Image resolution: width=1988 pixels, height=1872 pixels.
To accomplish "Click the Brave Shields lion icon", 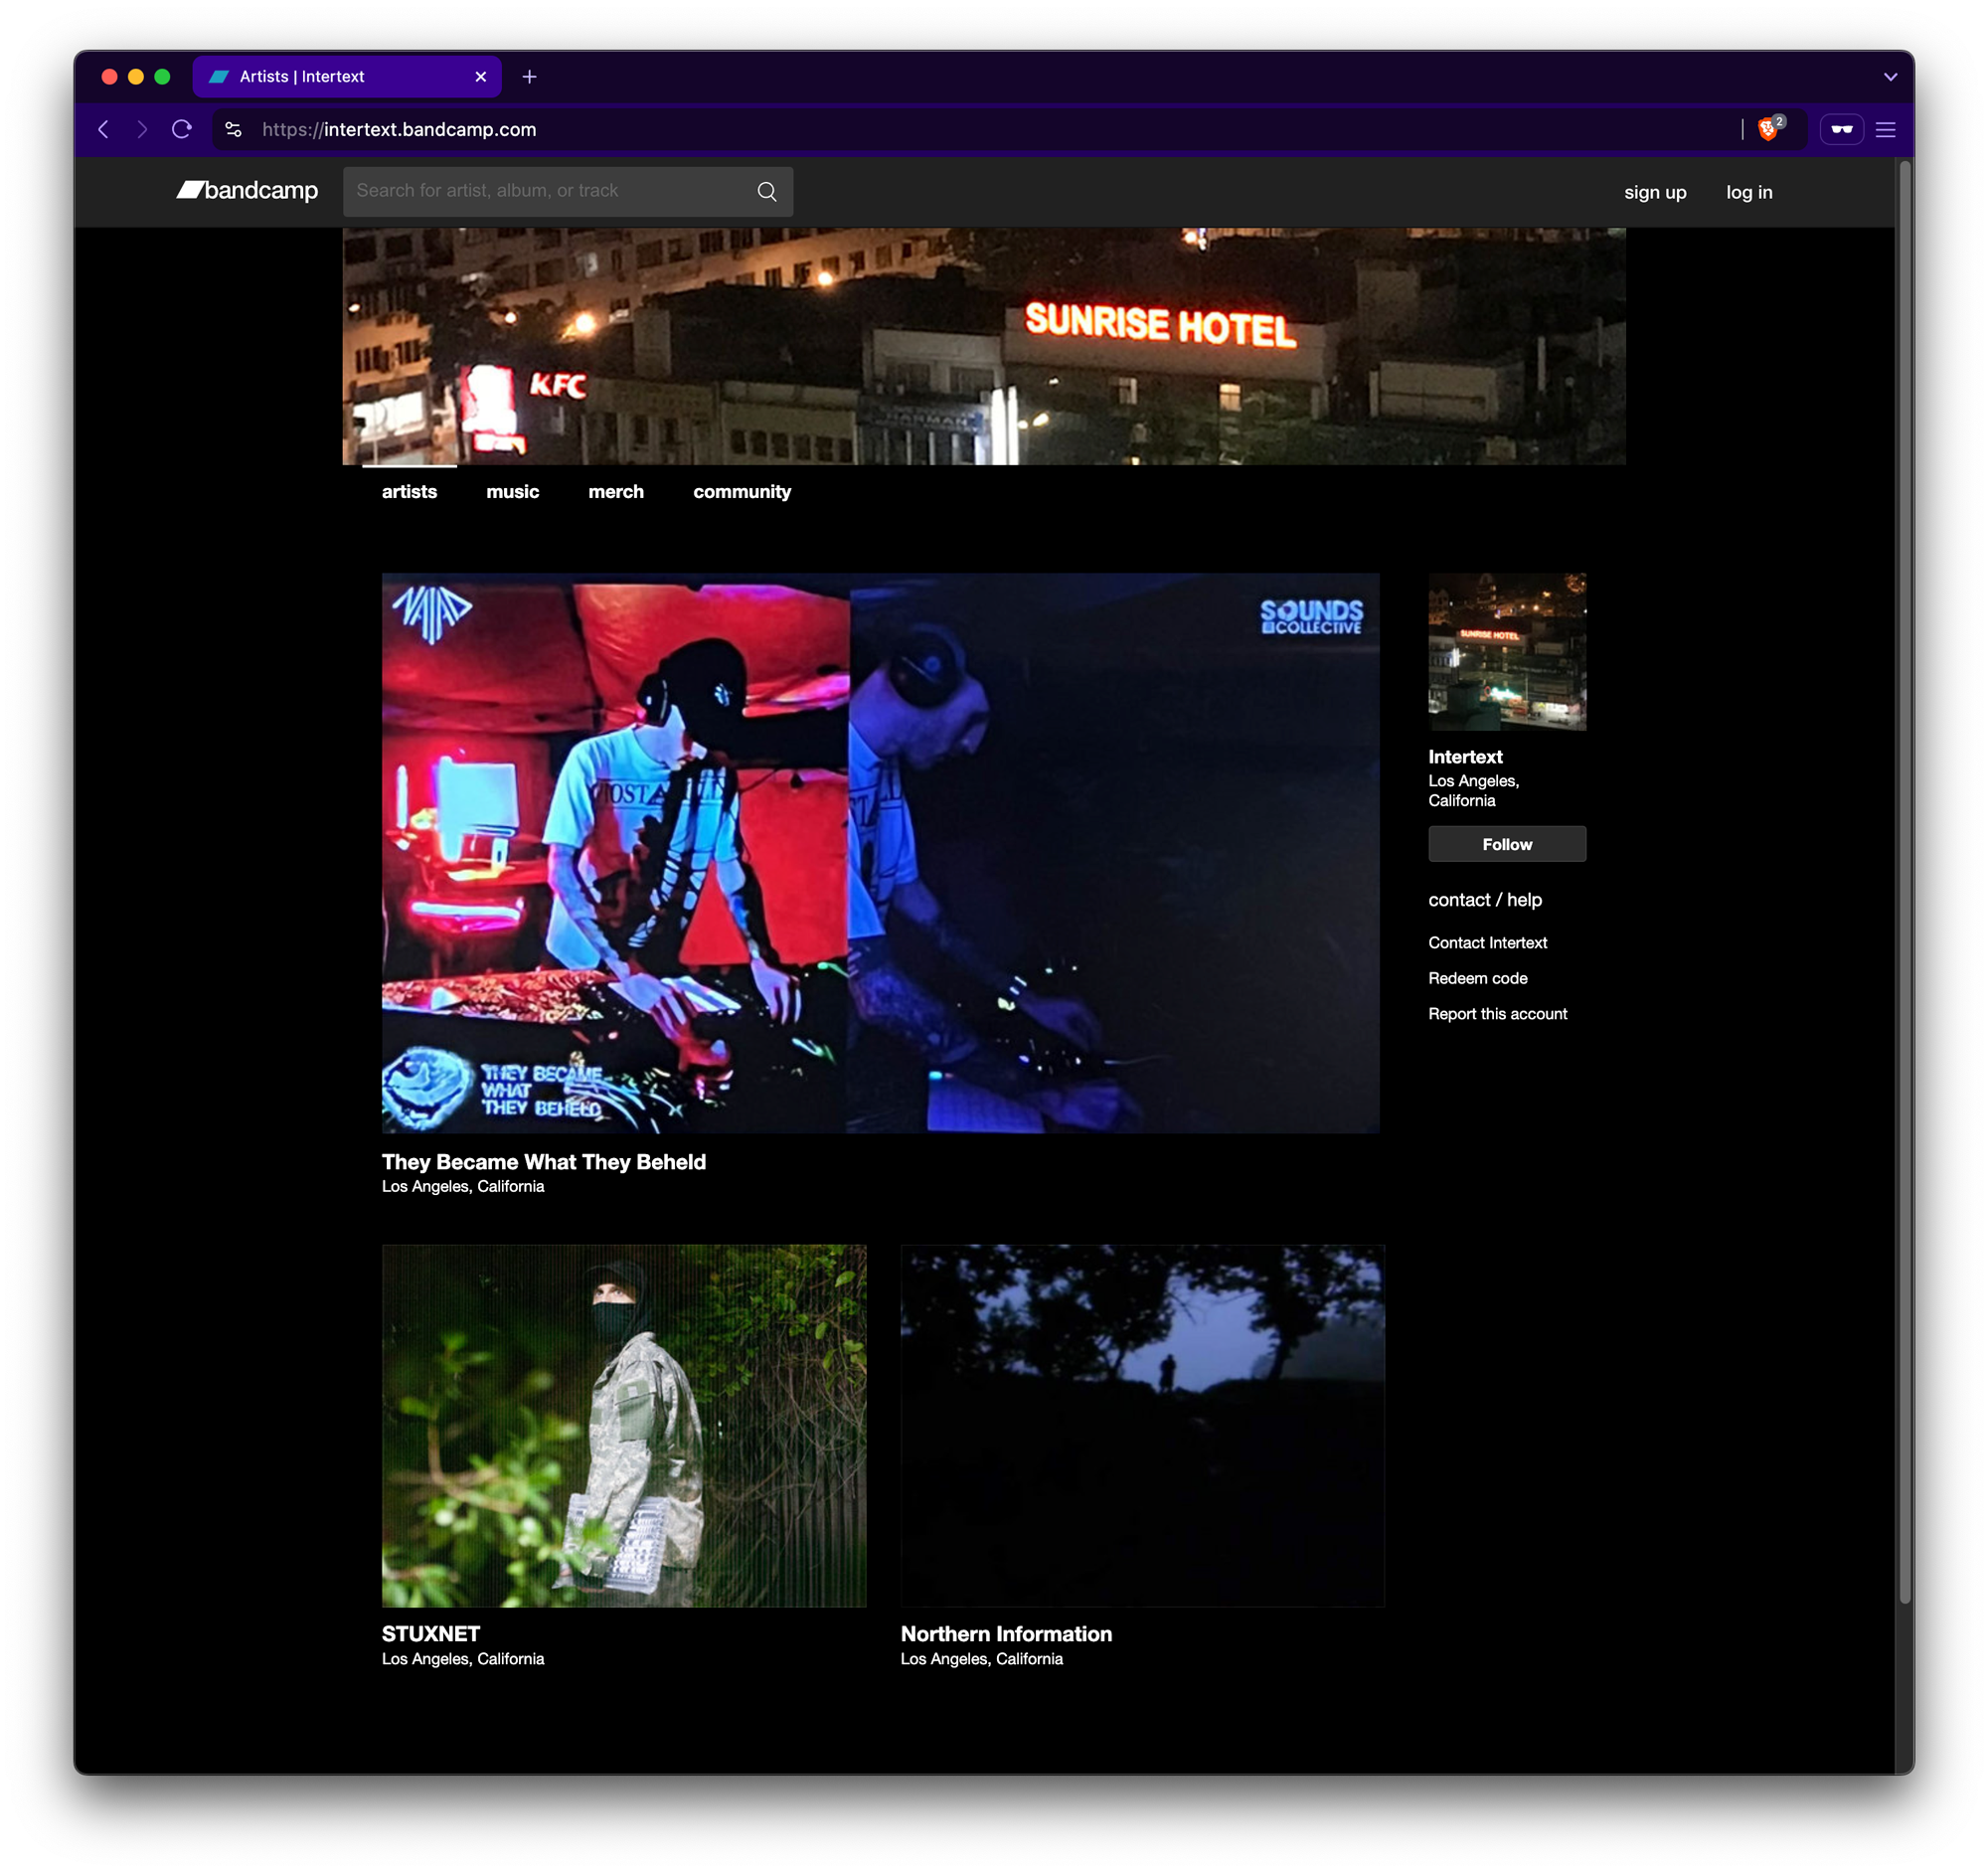I will pos(1768,129).
